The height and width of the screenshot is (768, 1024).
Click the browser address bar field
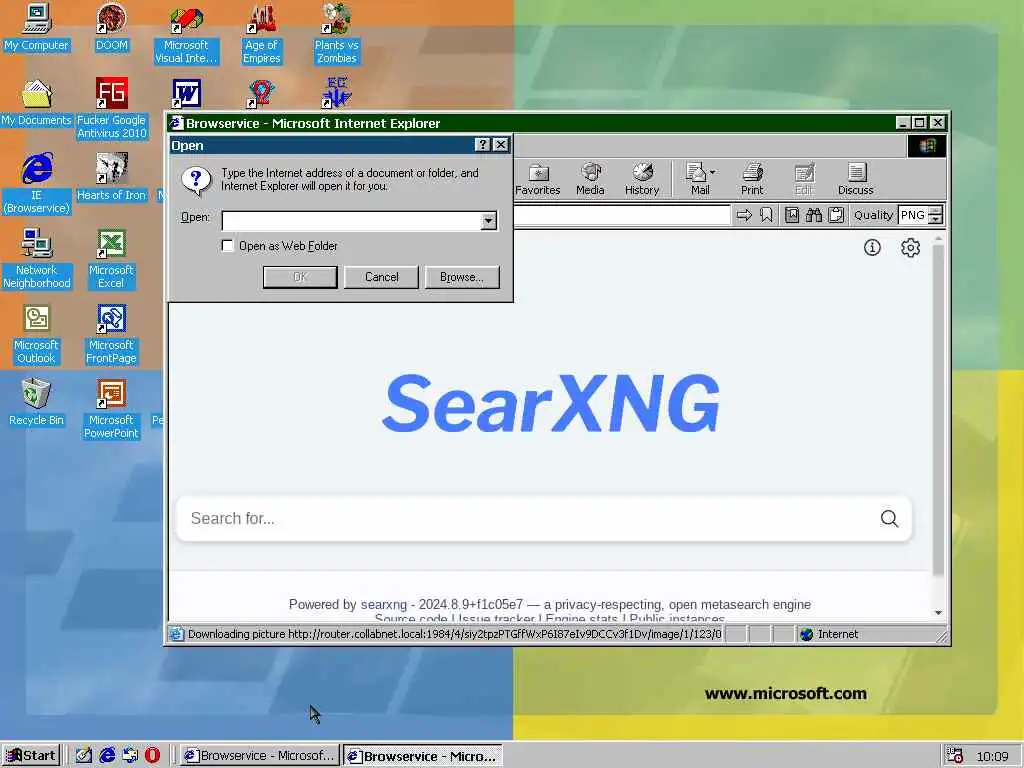click(x=622, y=215)
